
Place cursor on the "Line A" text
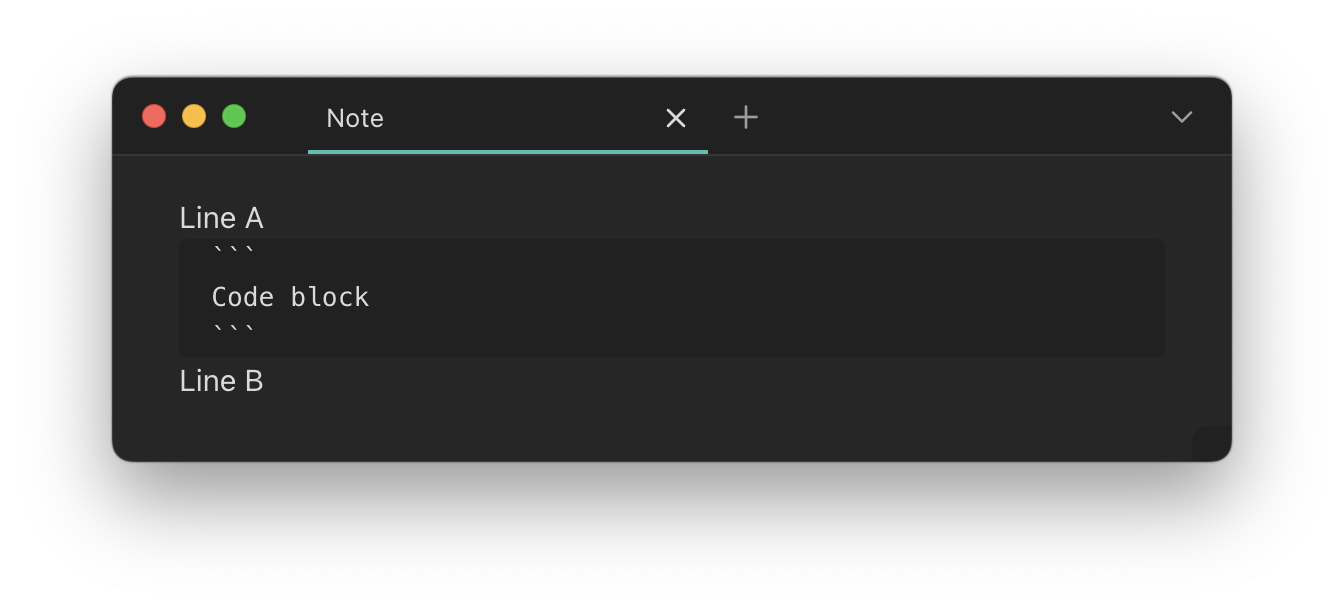pos(221,218)
